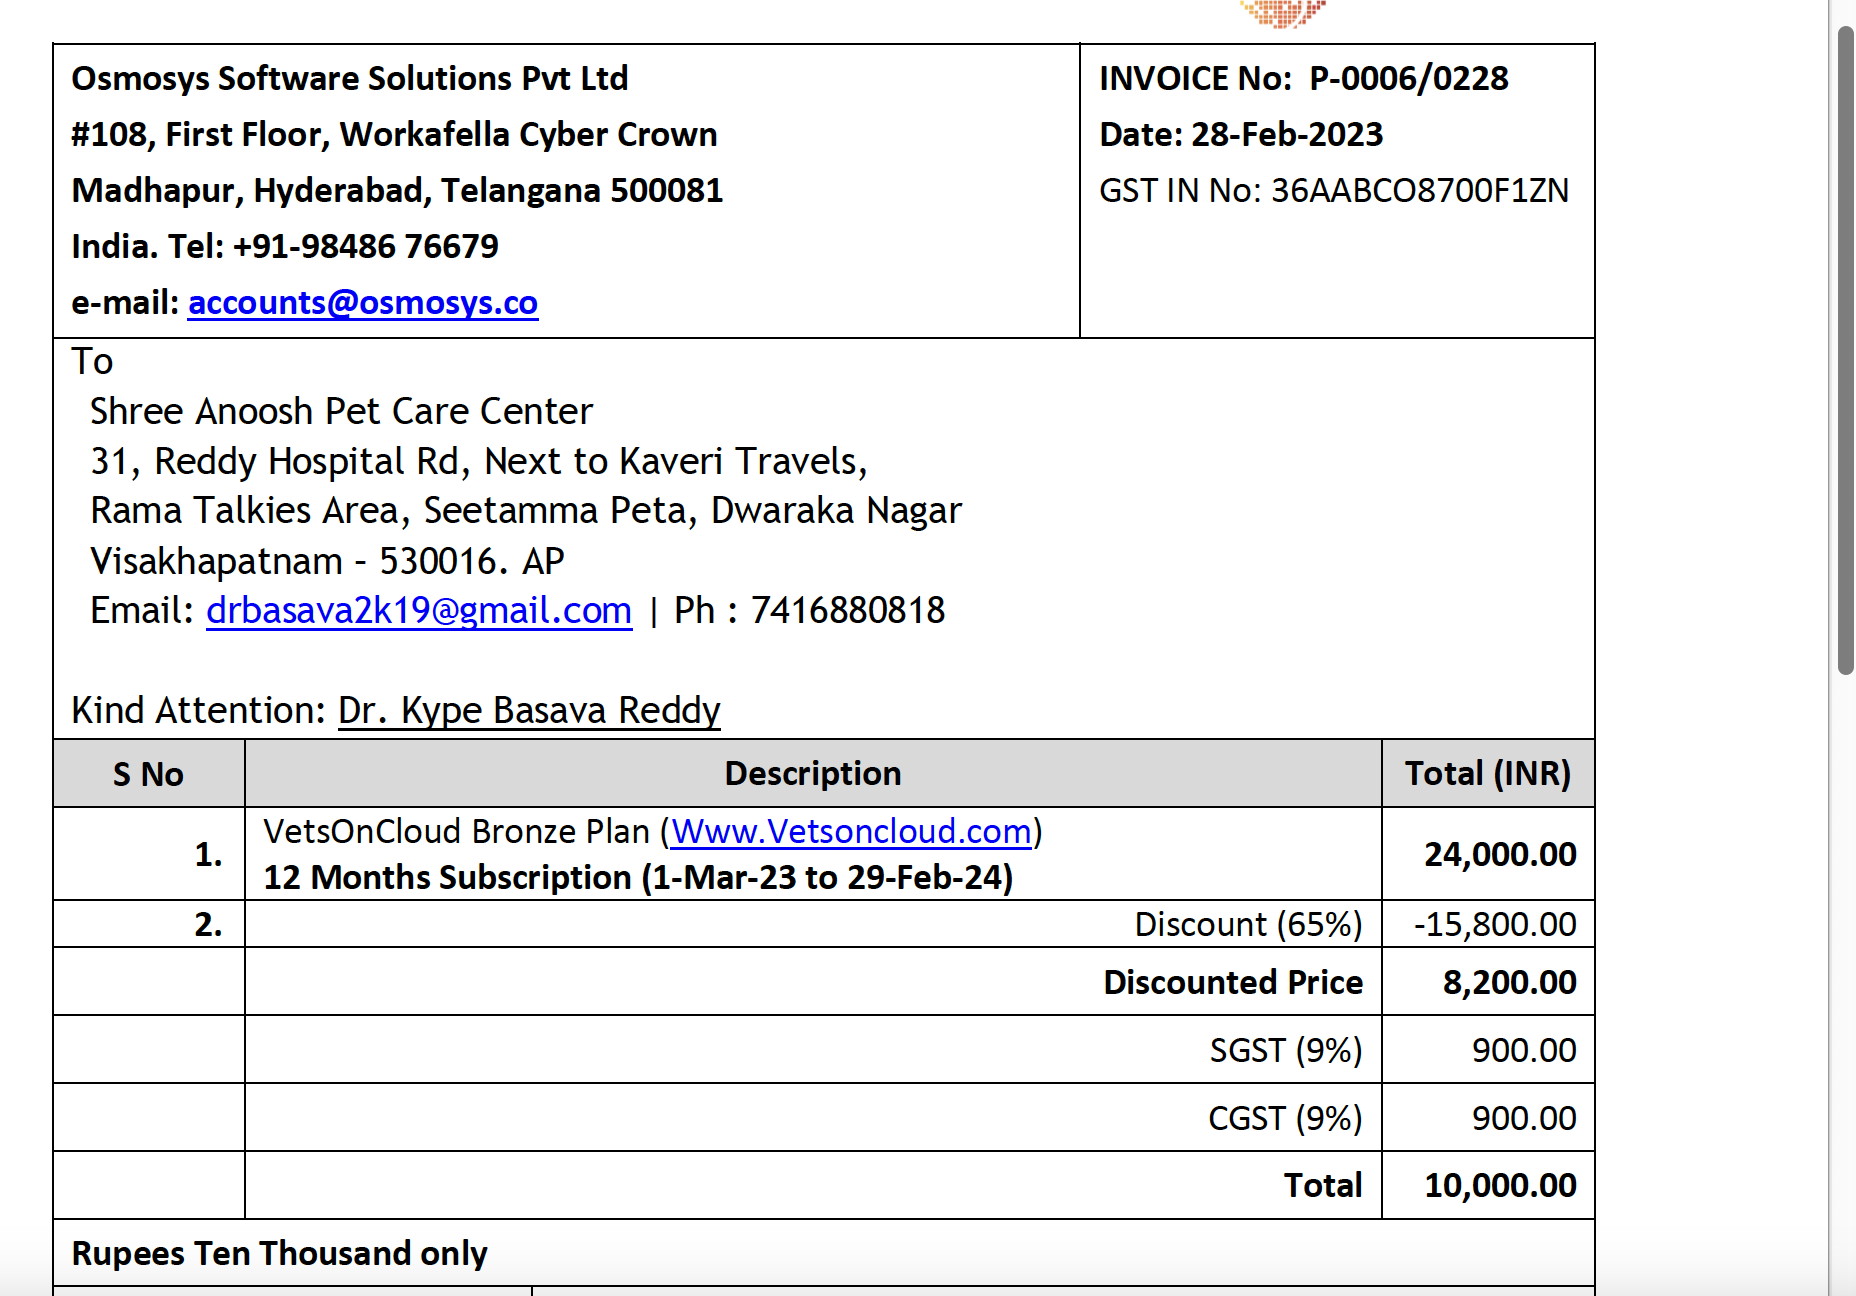Click the orange logo at page top
1856x1296 pixels.
[1281, 13]
